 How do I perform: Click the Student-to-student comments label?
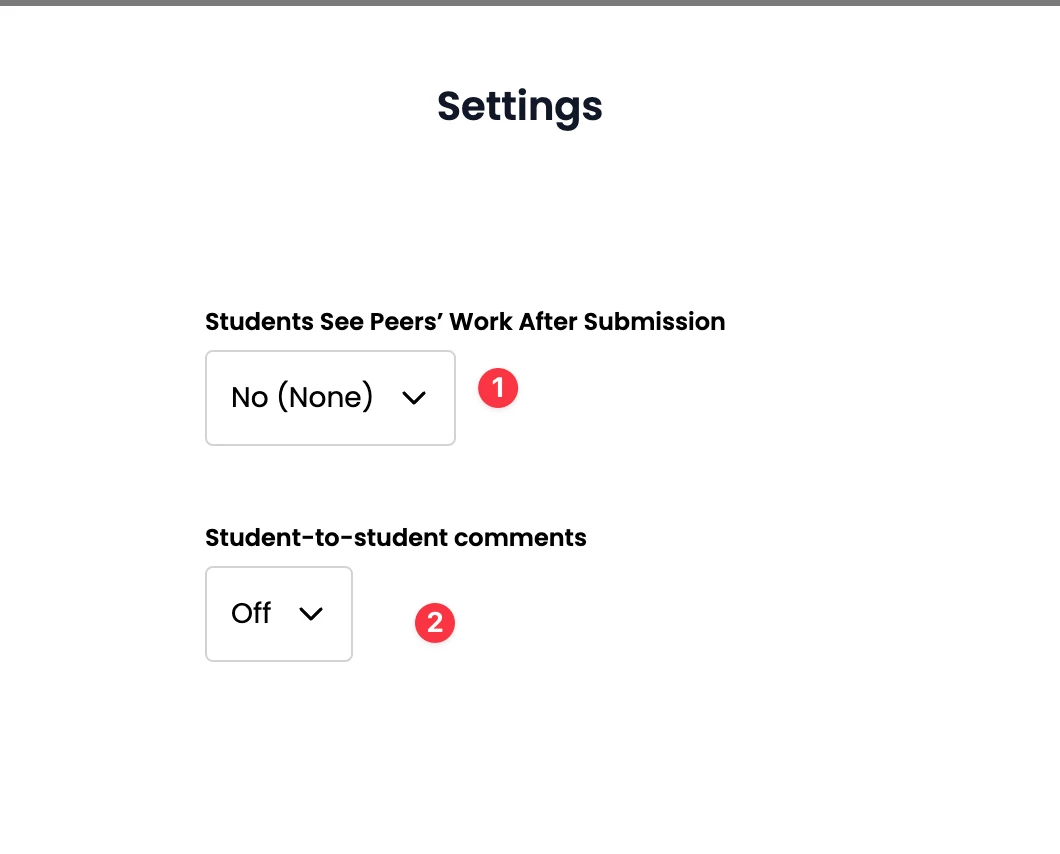(x=395, y=538)
